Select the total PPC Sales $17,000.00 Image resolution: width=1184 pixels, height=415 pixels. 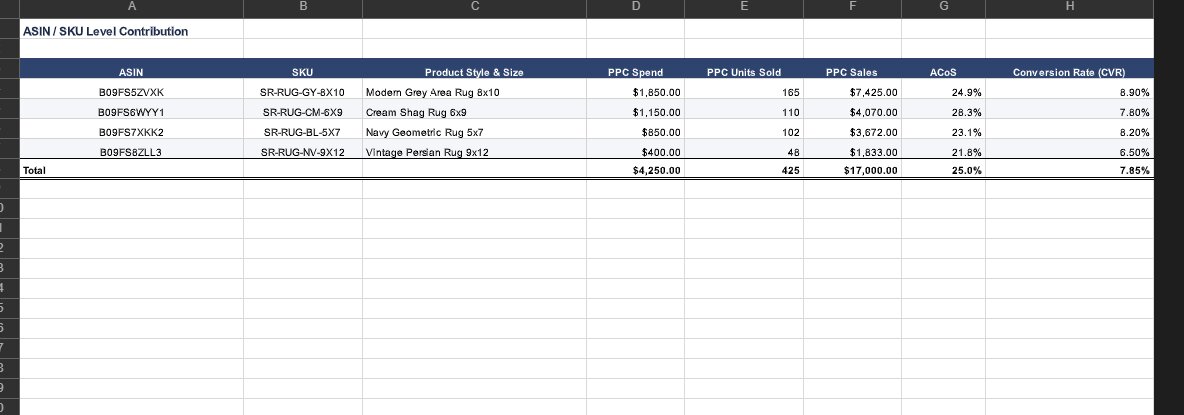(x=852, y=170)
